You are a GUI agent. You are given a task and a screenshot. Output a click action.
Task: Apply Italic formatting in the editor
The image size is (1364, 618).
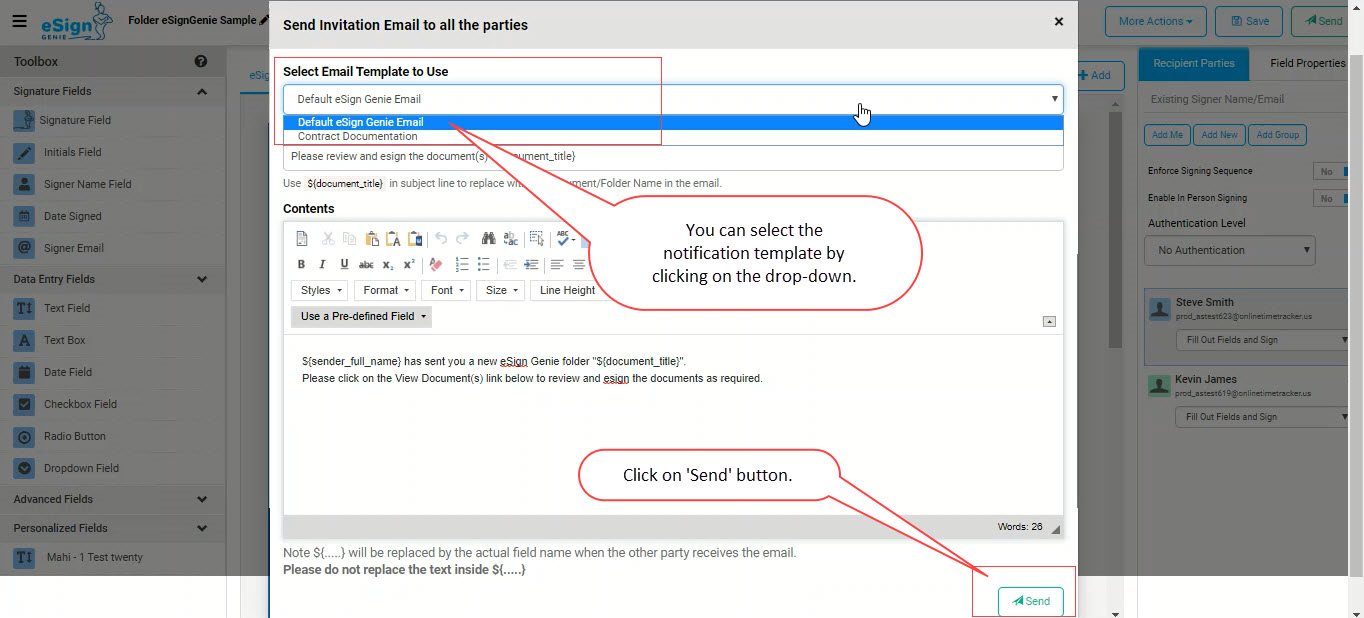[322, 265]
